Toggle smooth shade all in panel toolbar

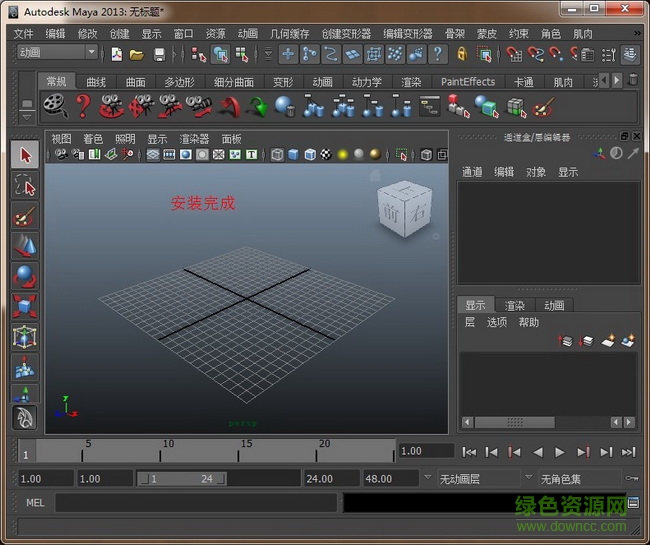click(293, 155)
